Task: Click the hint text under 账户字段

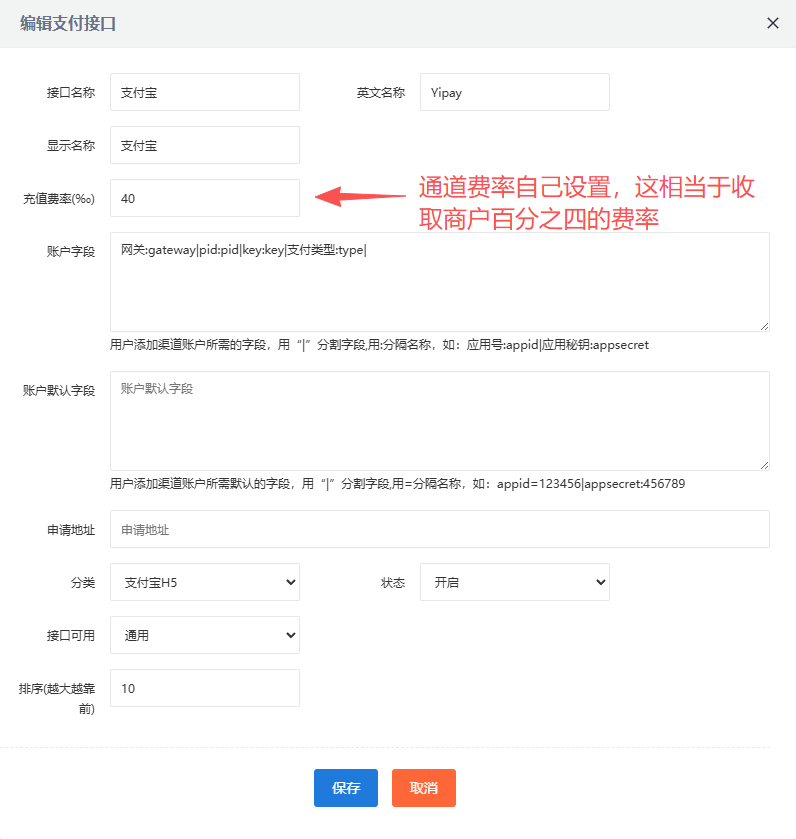Action: (x=379, y=345)
